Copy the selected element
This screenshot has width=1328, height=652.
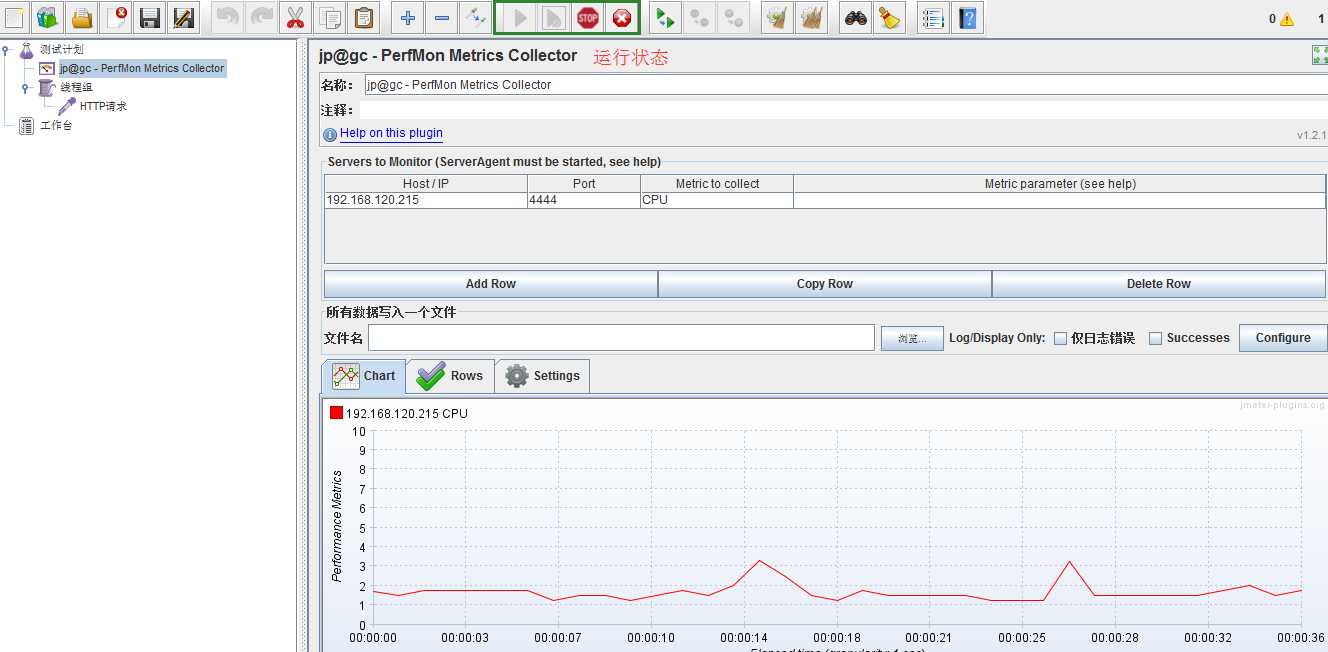[x=329, y=17]
